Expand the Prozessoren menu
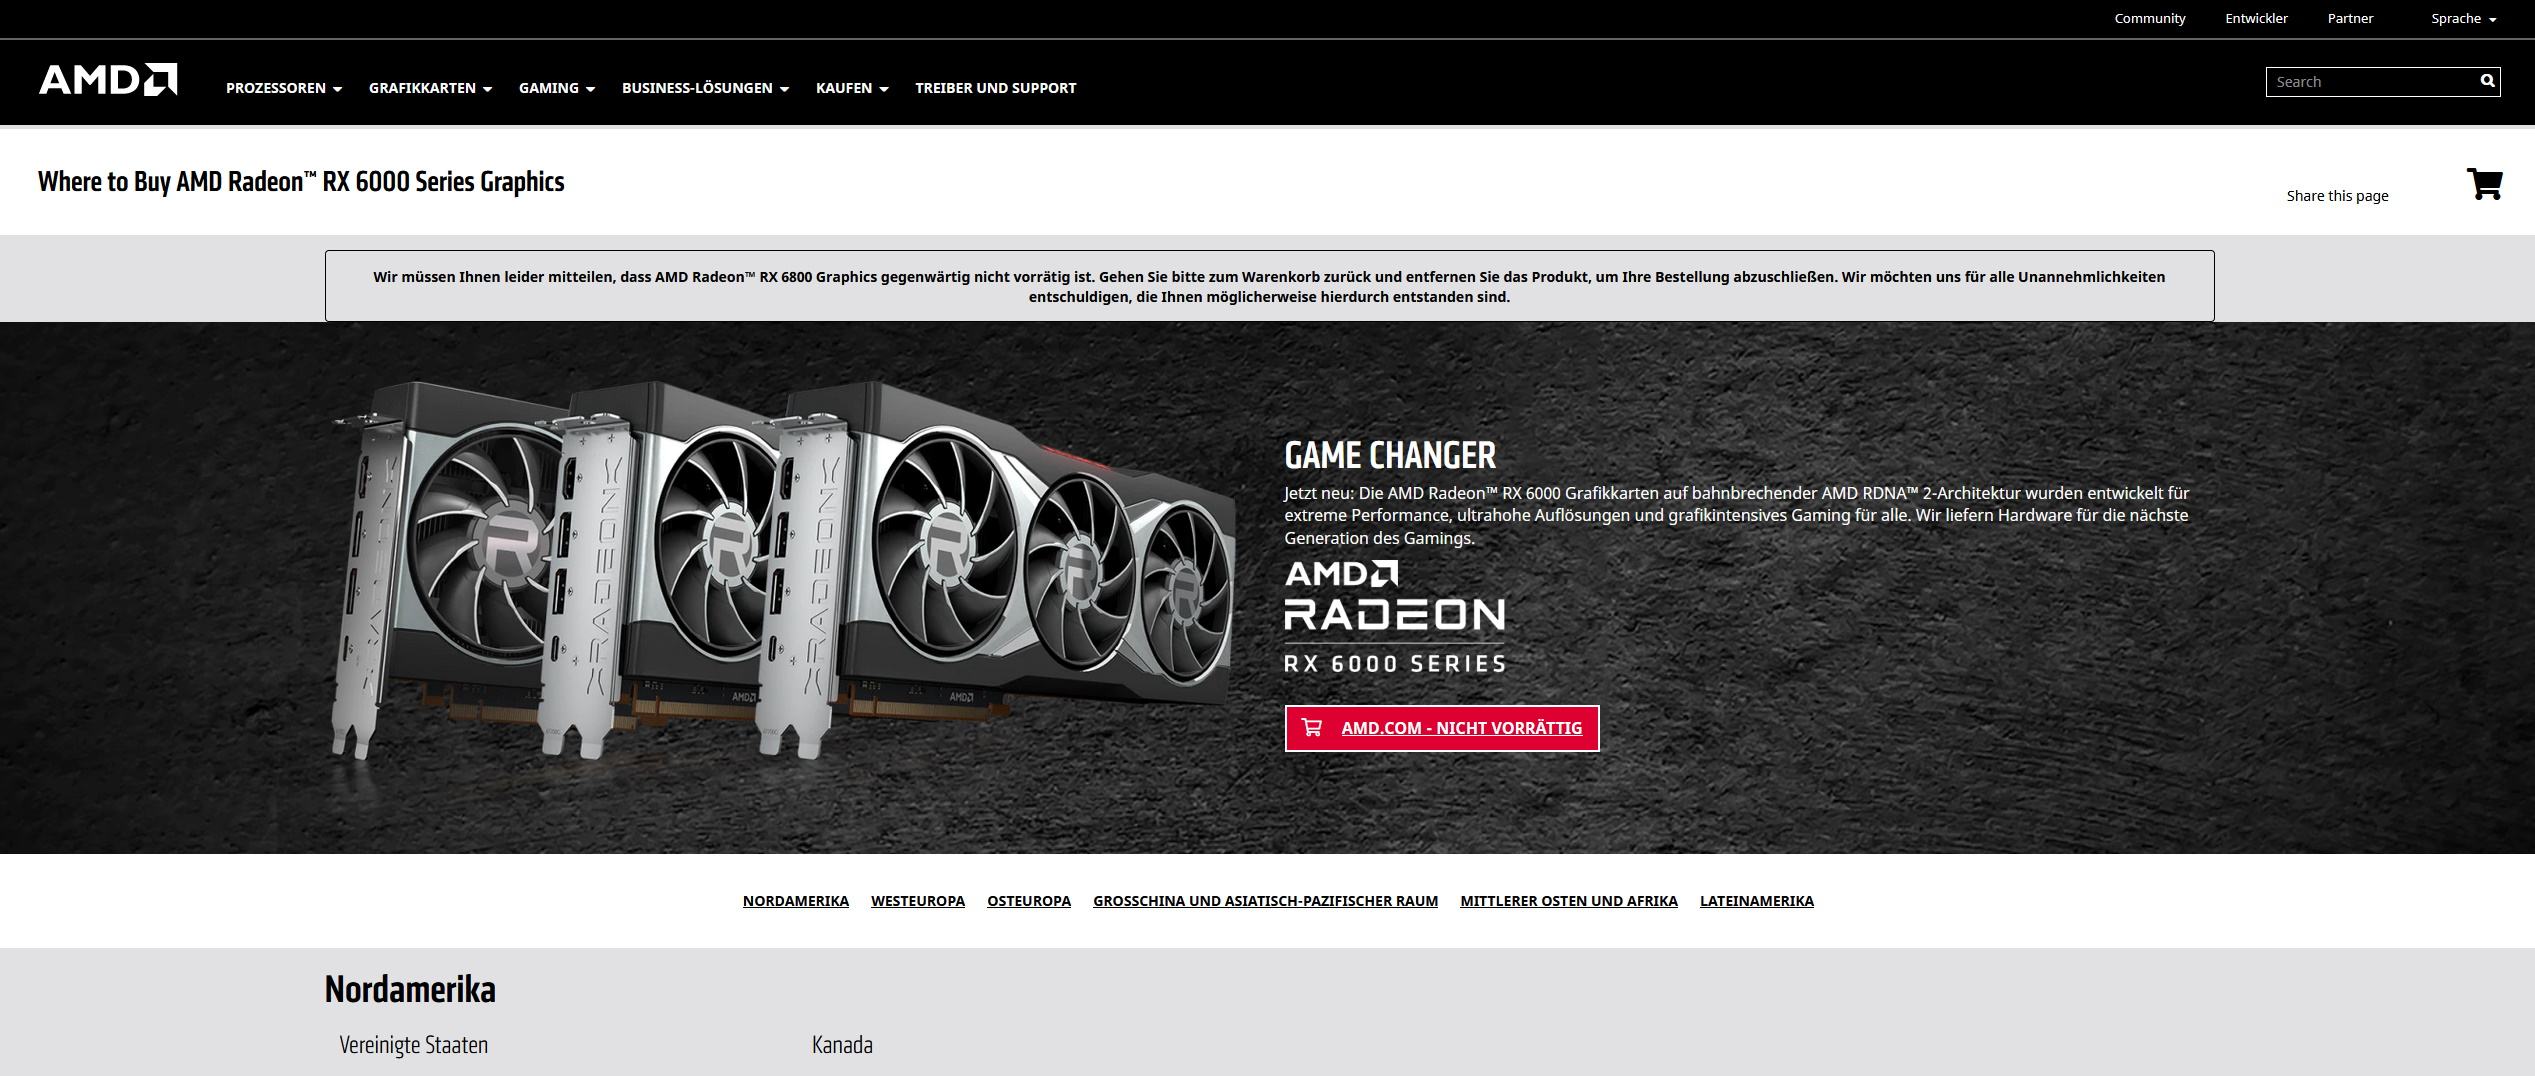 (284, 88)
